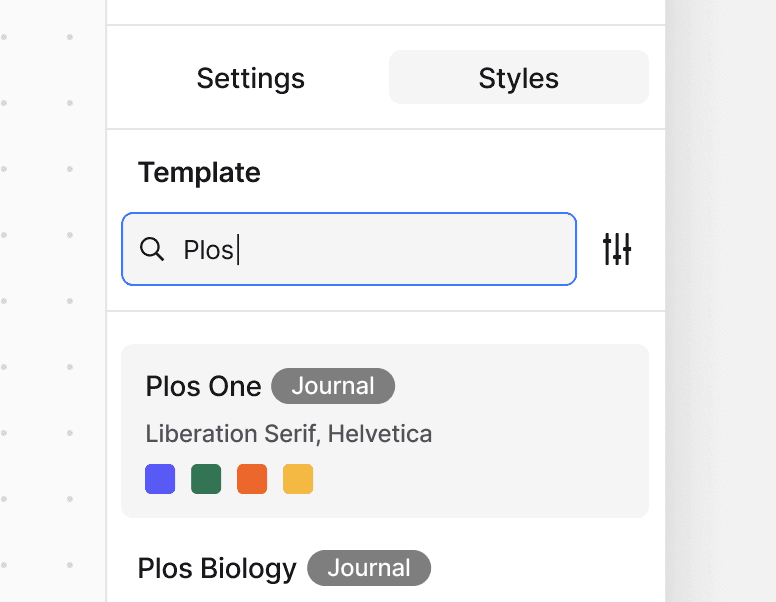Viewport: 776px width, 602px height.
Task: Pick the orange color swatch
Action: pos(252,479)
